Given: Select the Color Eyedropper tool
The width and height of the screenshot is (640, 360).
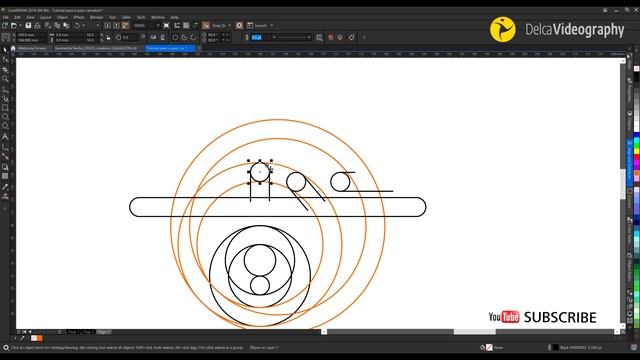Looking at the screenshot, I should point(5,187).
